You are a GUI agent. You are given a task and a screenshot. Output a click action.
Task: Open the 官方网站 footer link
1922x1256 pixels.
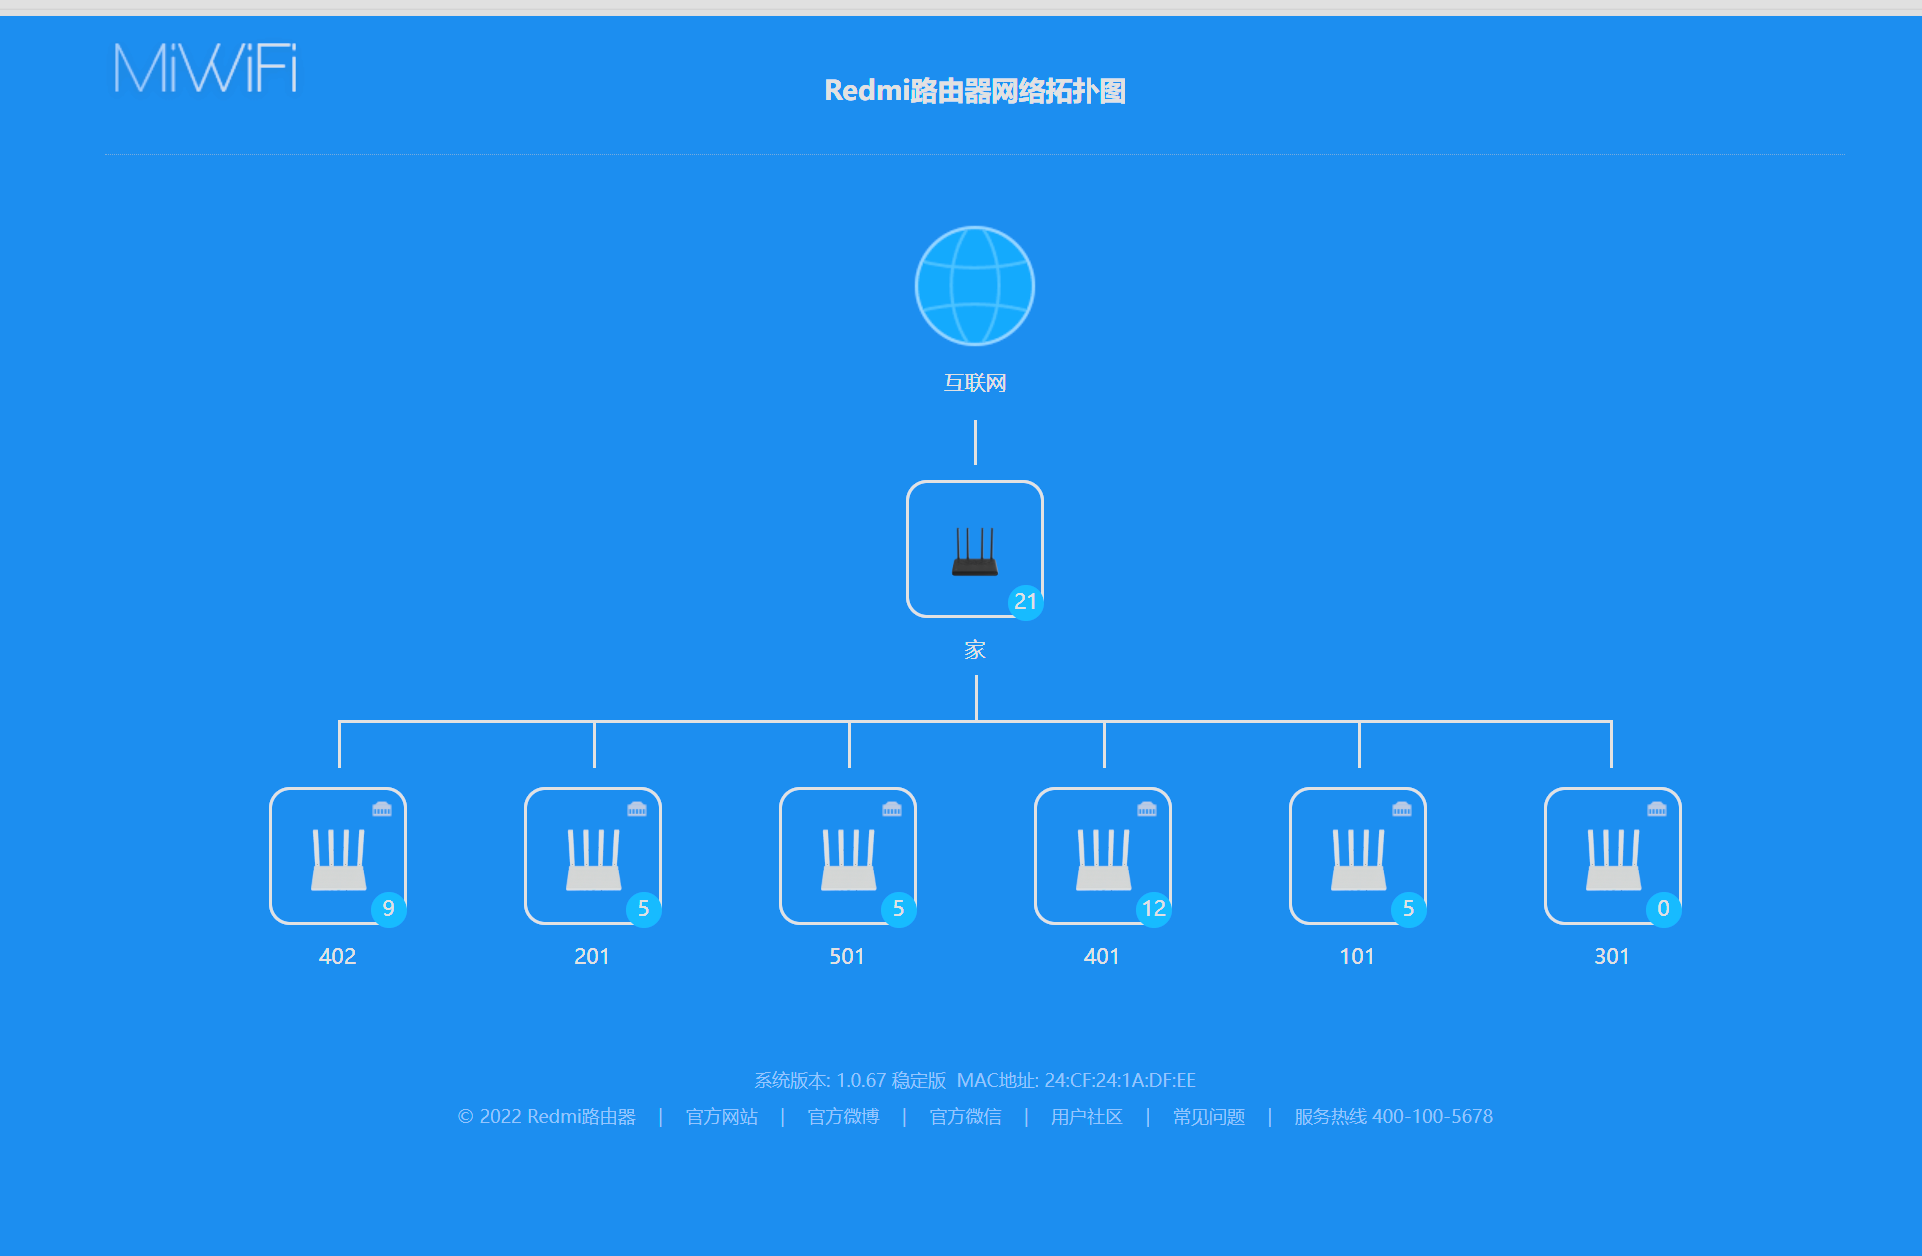pyautogui.click(x=721, y=1116)
